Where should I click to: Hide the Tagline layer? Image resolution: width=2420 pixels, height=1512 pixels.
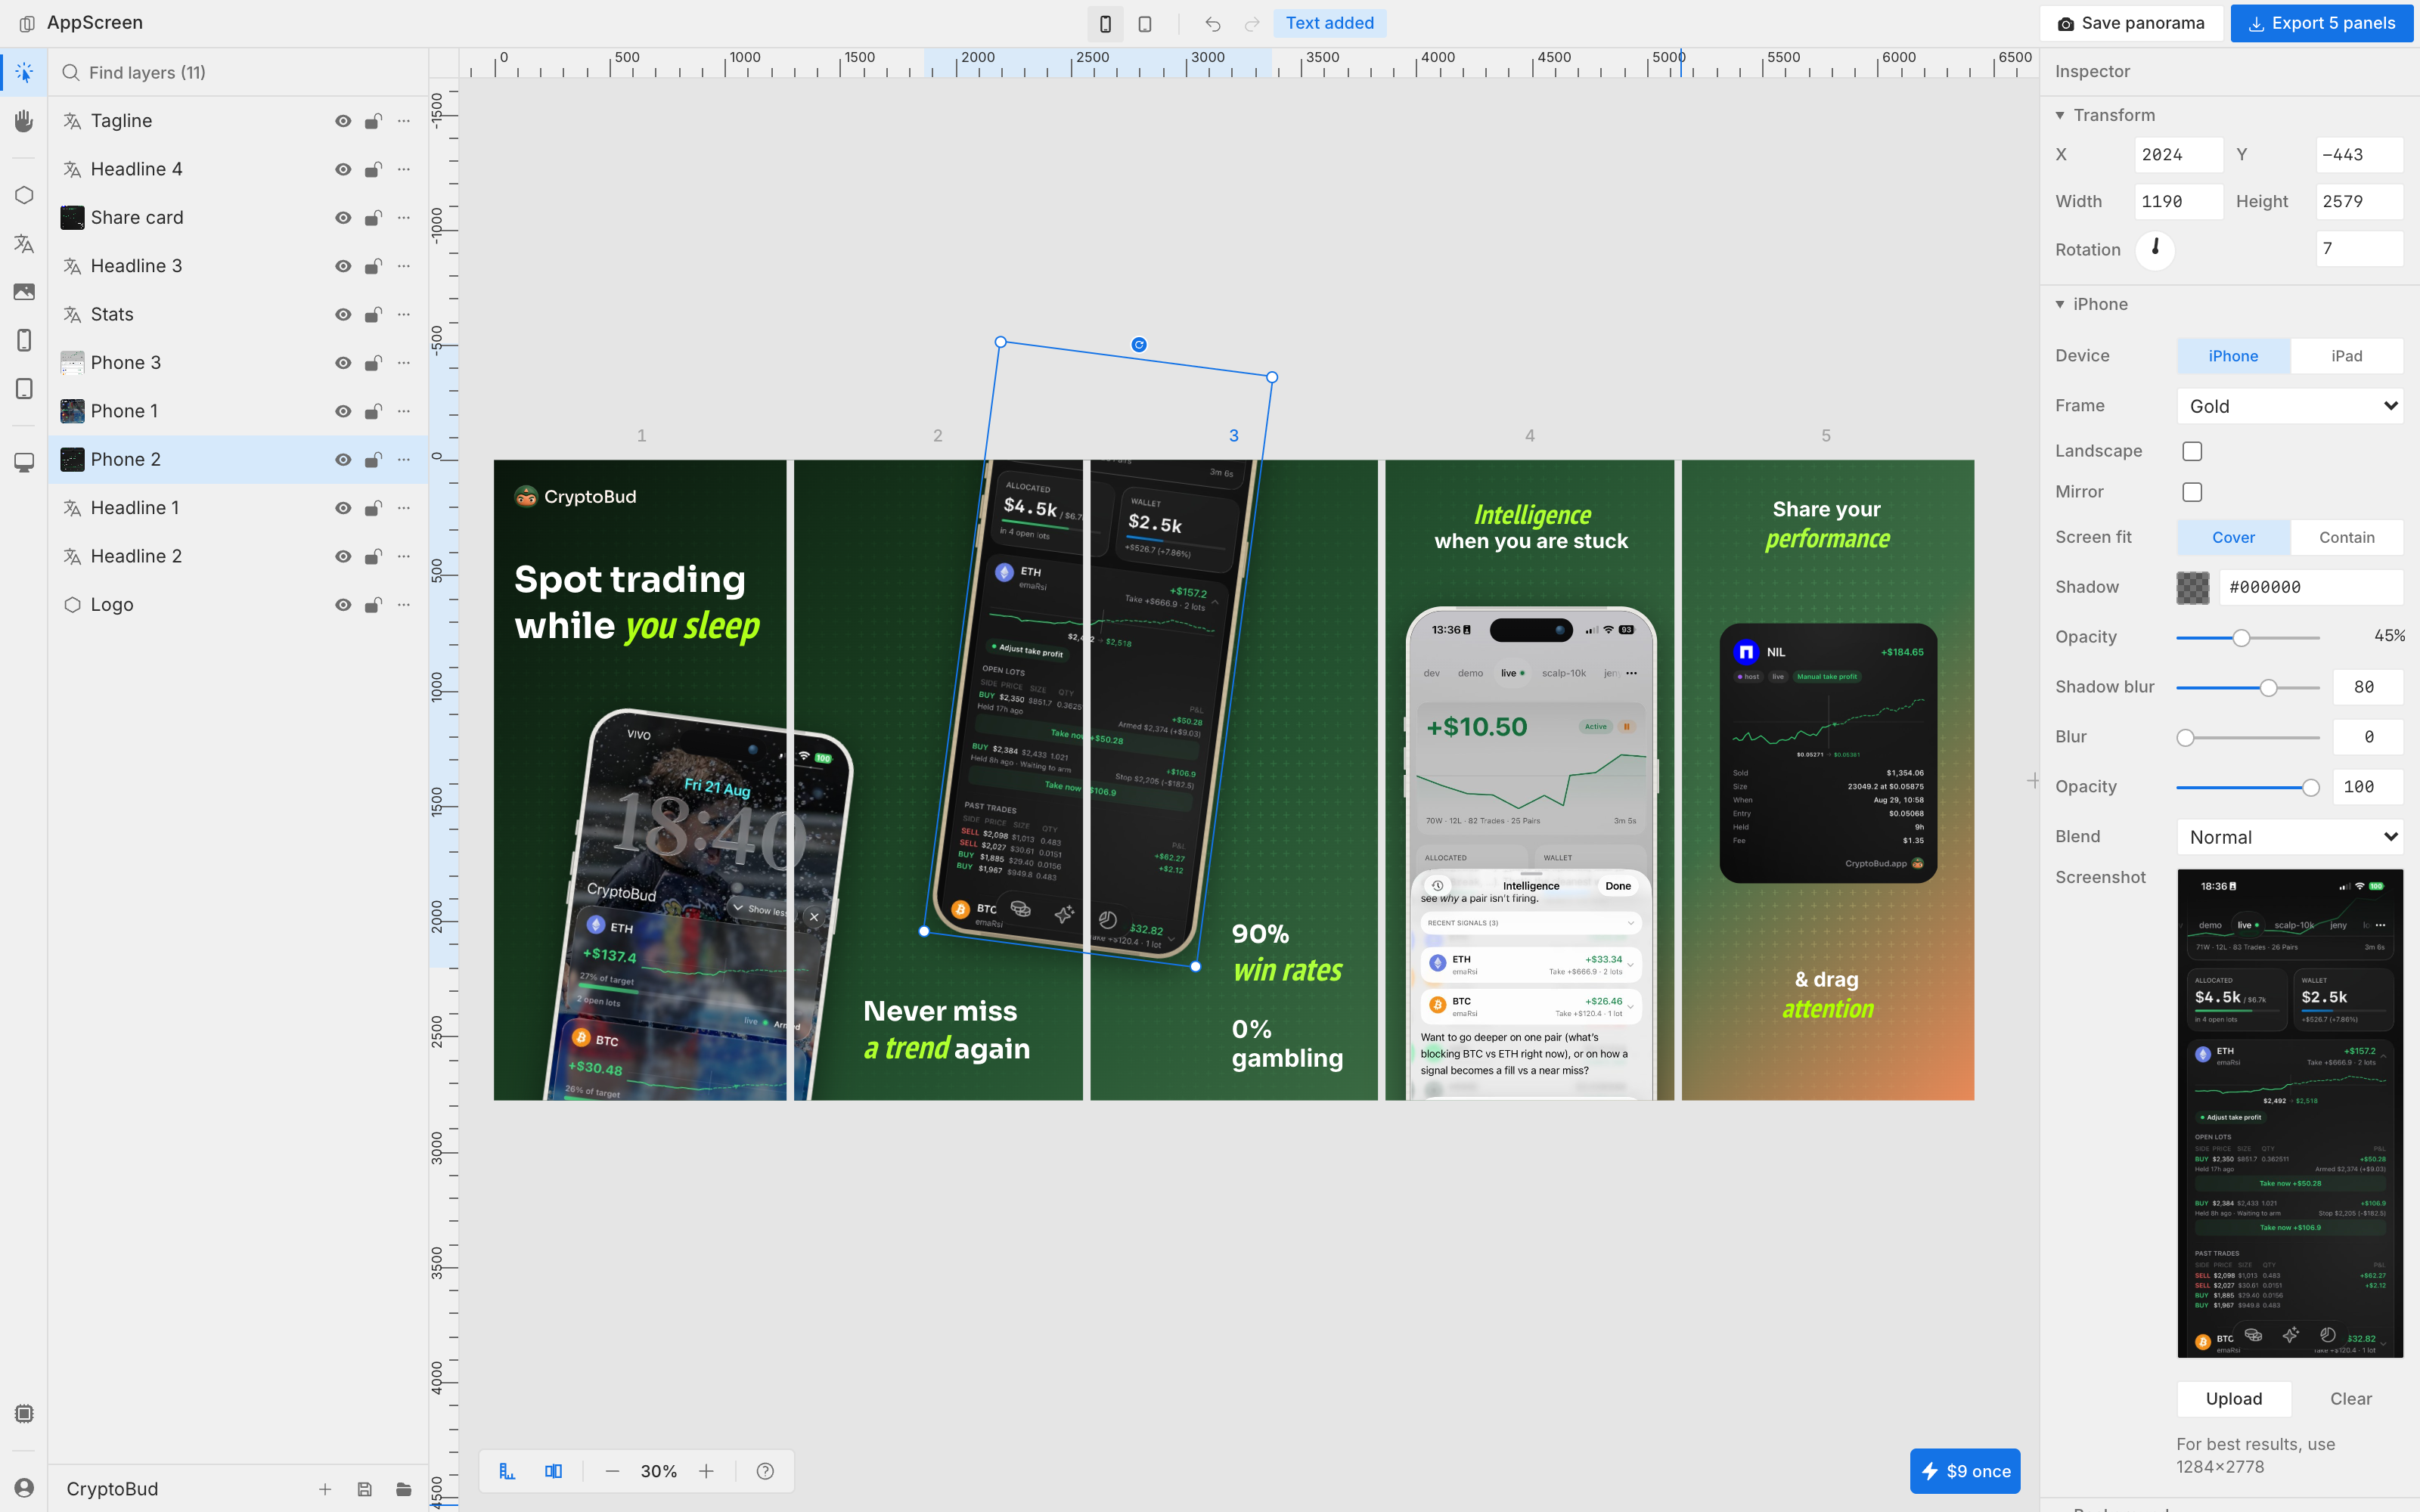click(343, 121)
